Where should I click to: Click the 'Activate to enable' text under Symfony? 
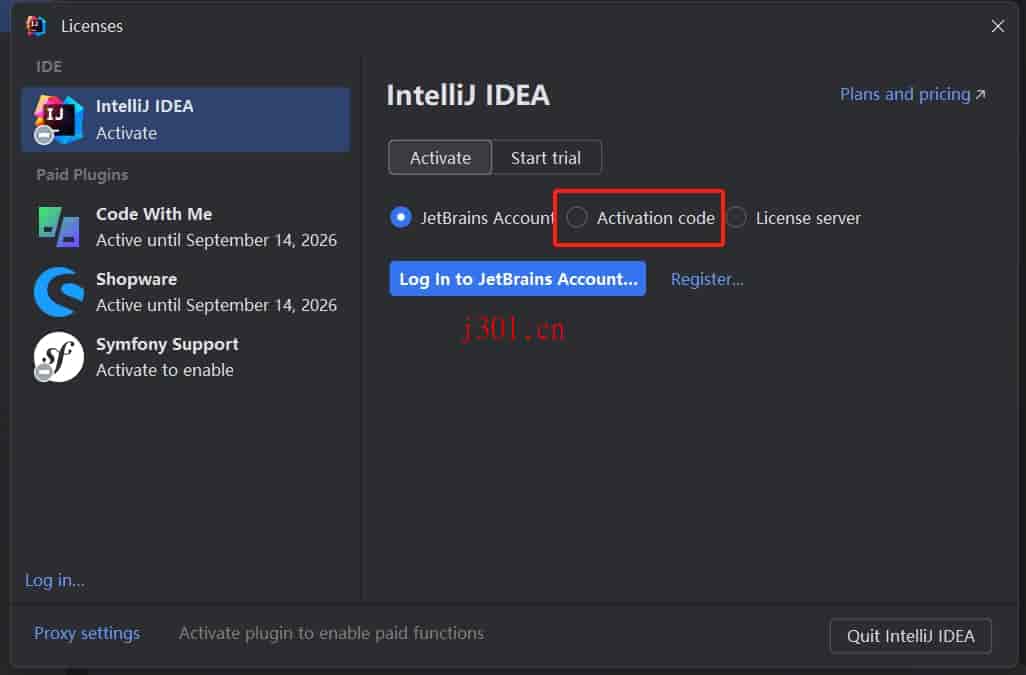165,370
